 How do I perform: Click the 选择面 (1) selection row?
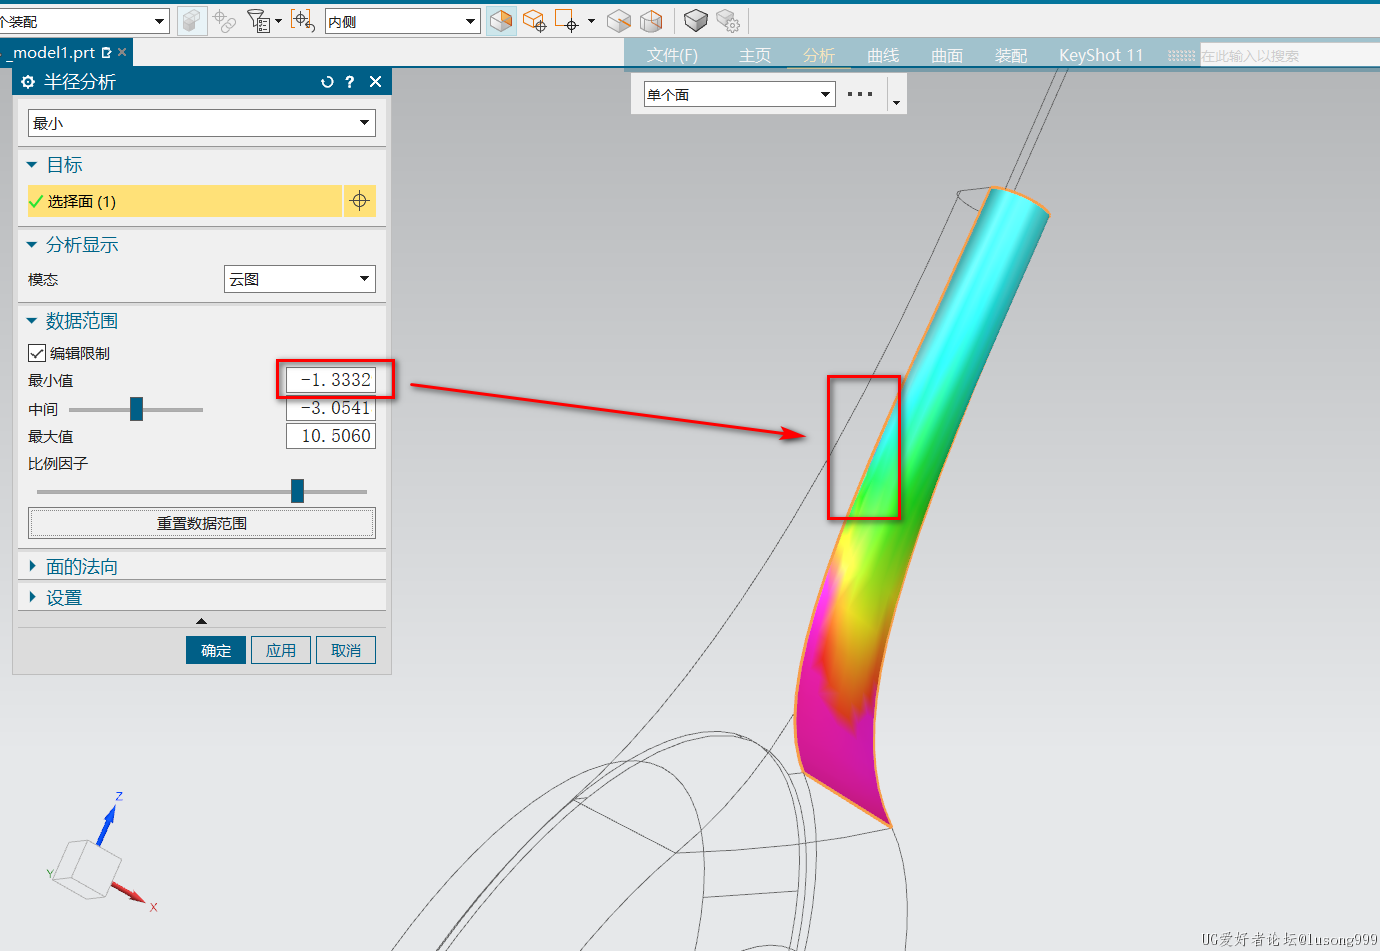(x=185, y=201)
